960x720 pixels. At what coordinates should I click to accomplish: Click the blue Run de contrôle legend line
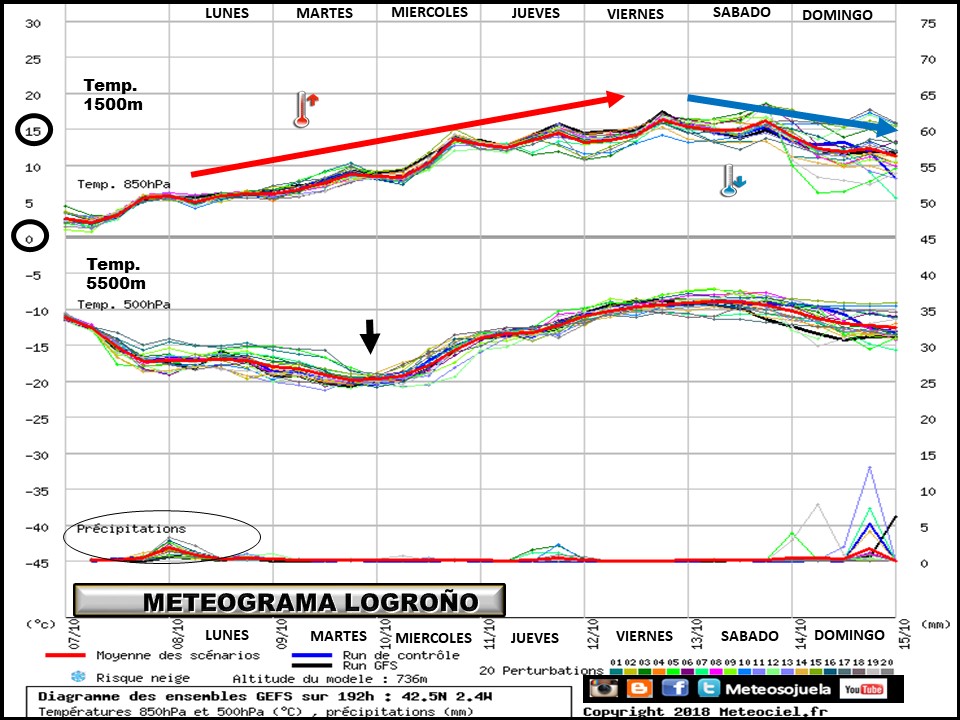tap(312, 655)
